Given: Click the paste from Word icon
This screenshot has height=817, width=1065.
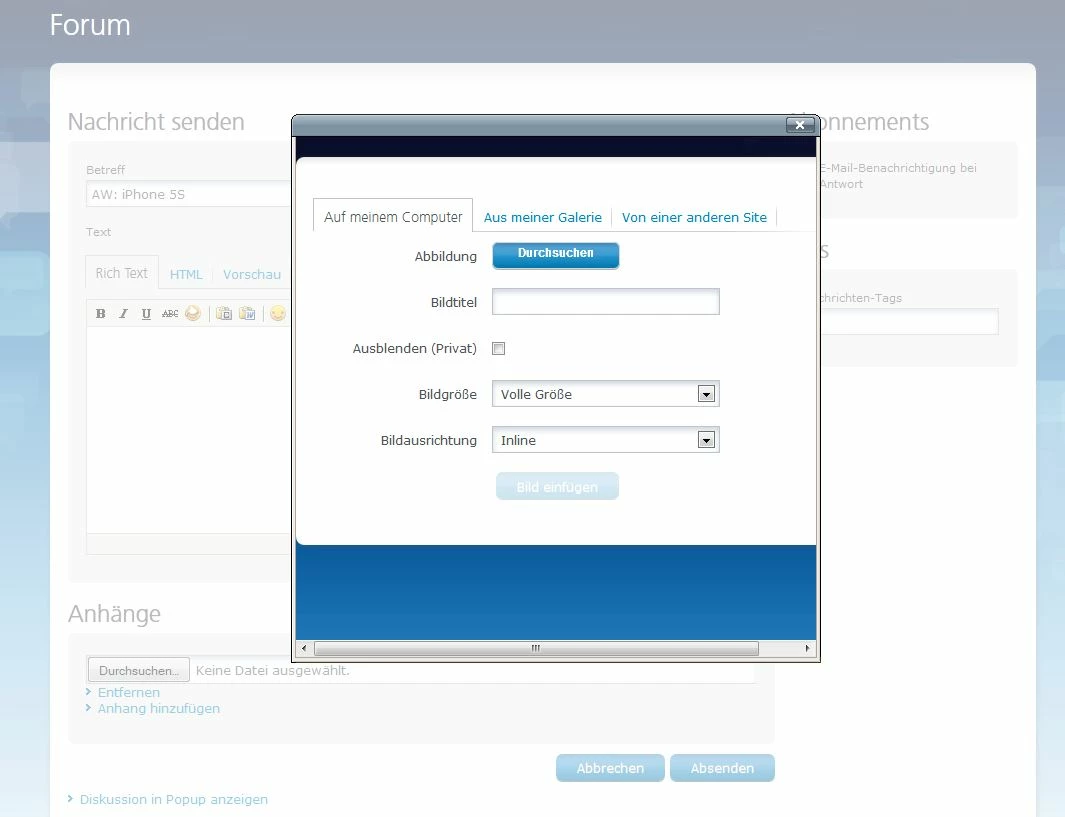Looking at the screenshot, I should click(x=247, y=313).
